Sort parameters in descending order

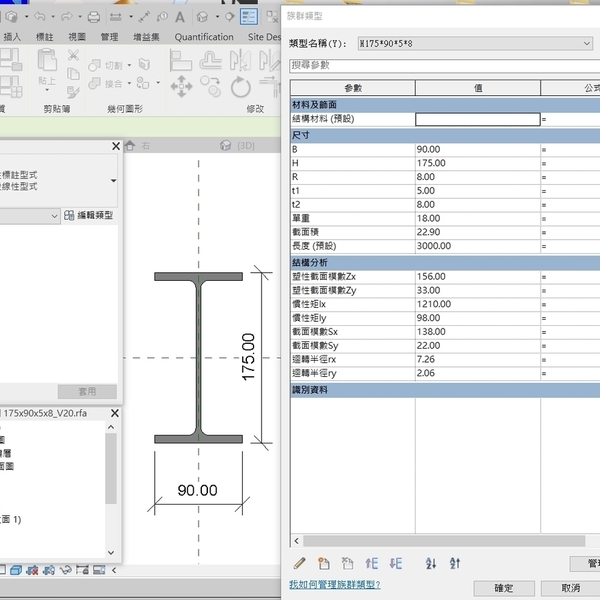455,564
